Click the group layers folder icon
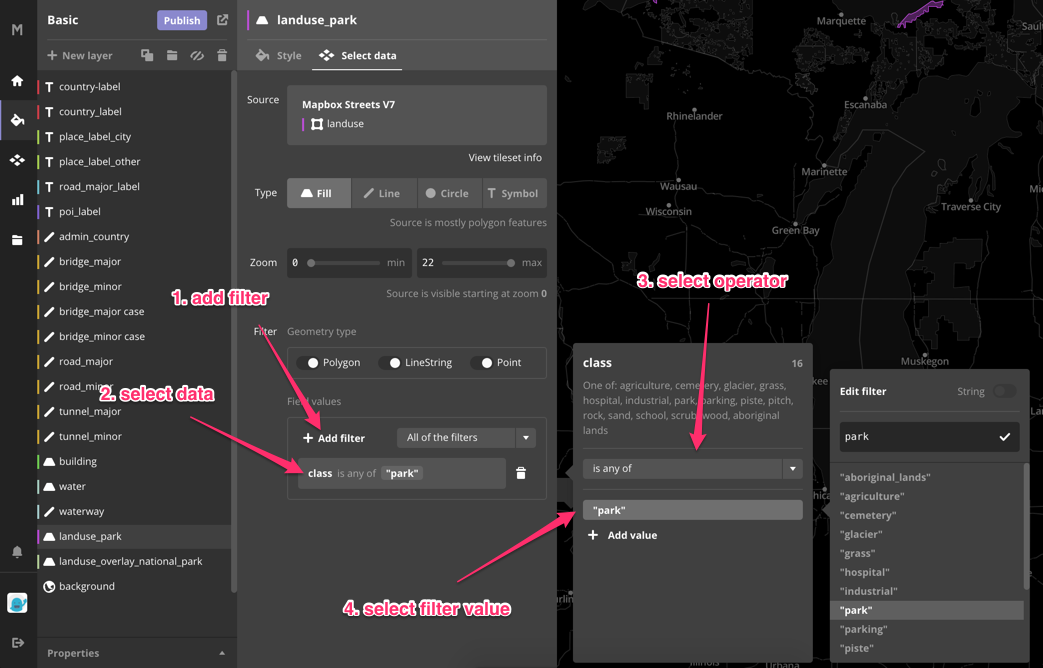Image resolution: width=1043 pixels, height=668 pixels. point(172,56)
